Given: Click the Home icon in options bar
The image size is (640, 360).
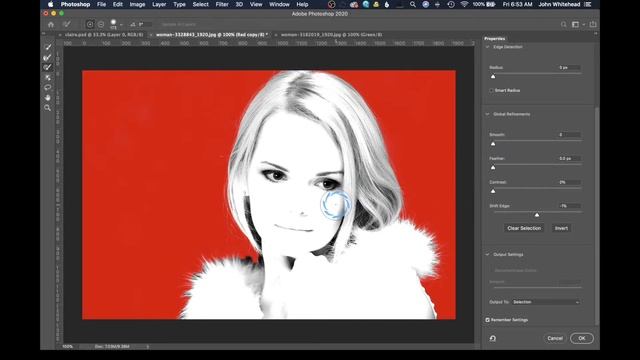Looking at the screenshot, I should pos(51,24).
